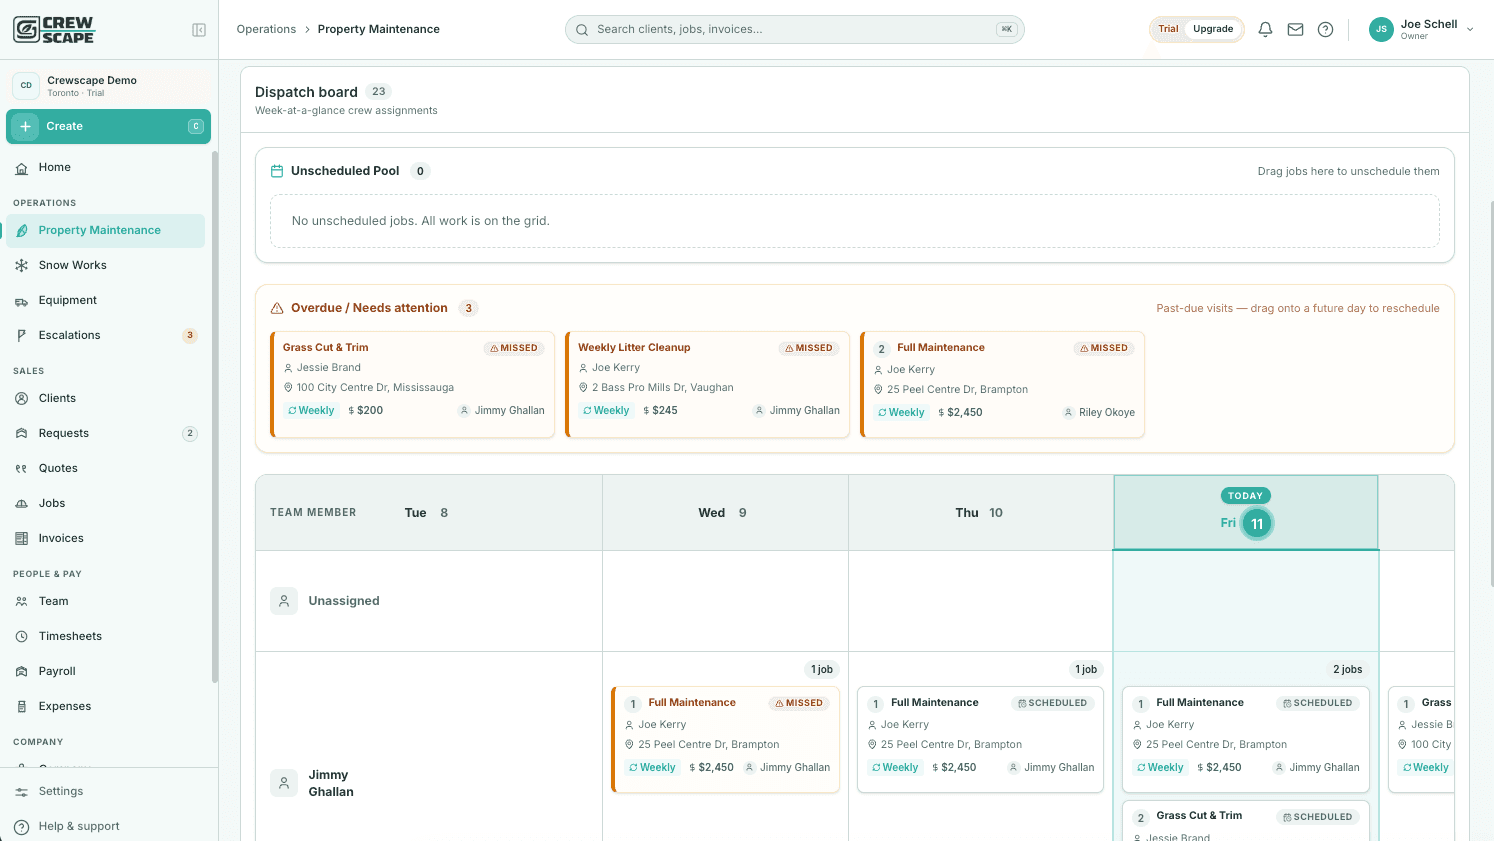Viewport: 1494px width, 841px height.
Task: Open the Crewscape Demo workspace switcher
Action: click(x=108, y=86)
